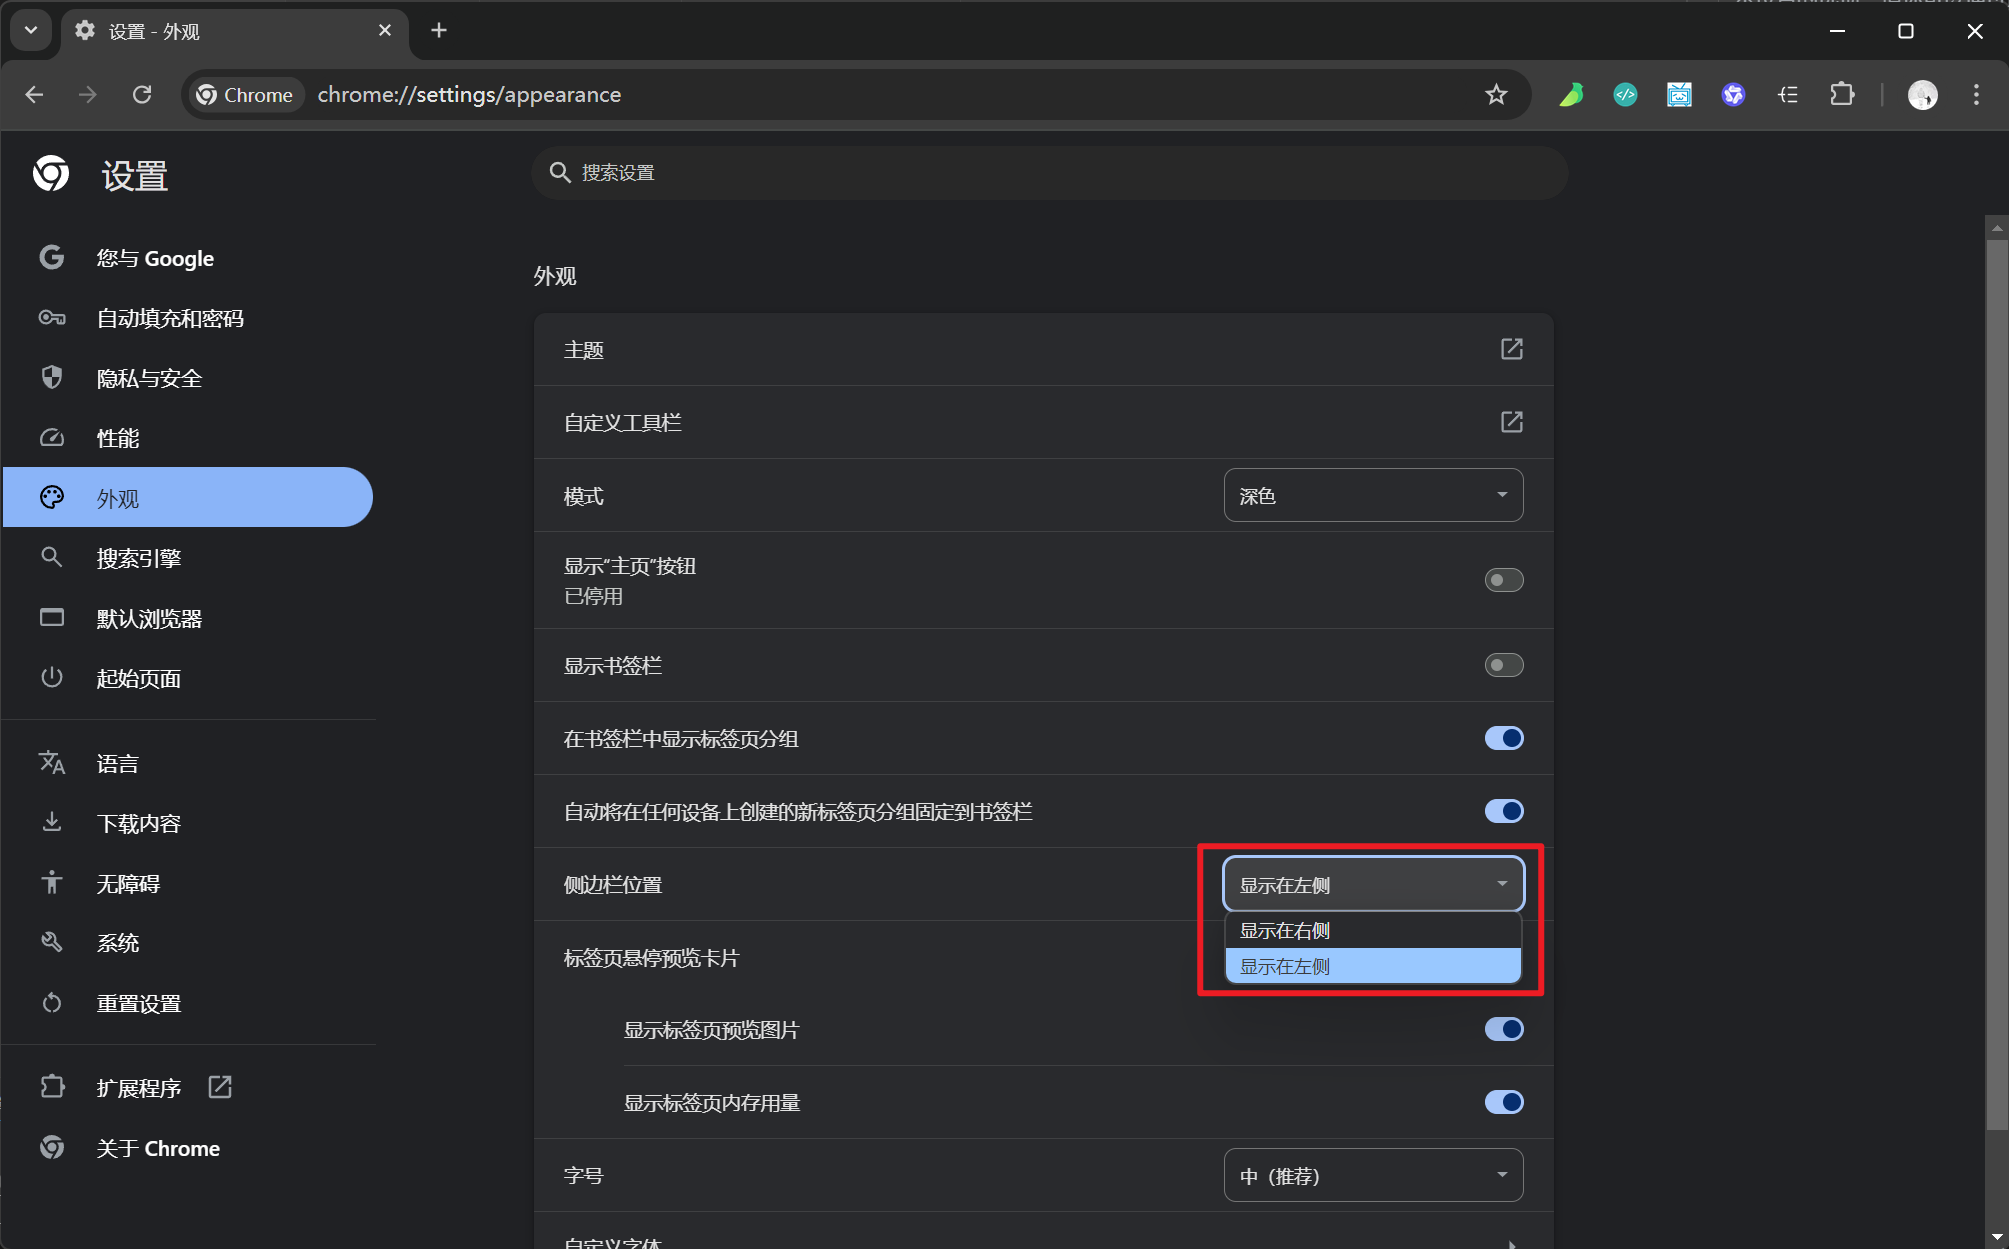This screenshot has width=2009, height=1249.
Task: Go to 隐私与安全 settings section
Action: point(149,378)
